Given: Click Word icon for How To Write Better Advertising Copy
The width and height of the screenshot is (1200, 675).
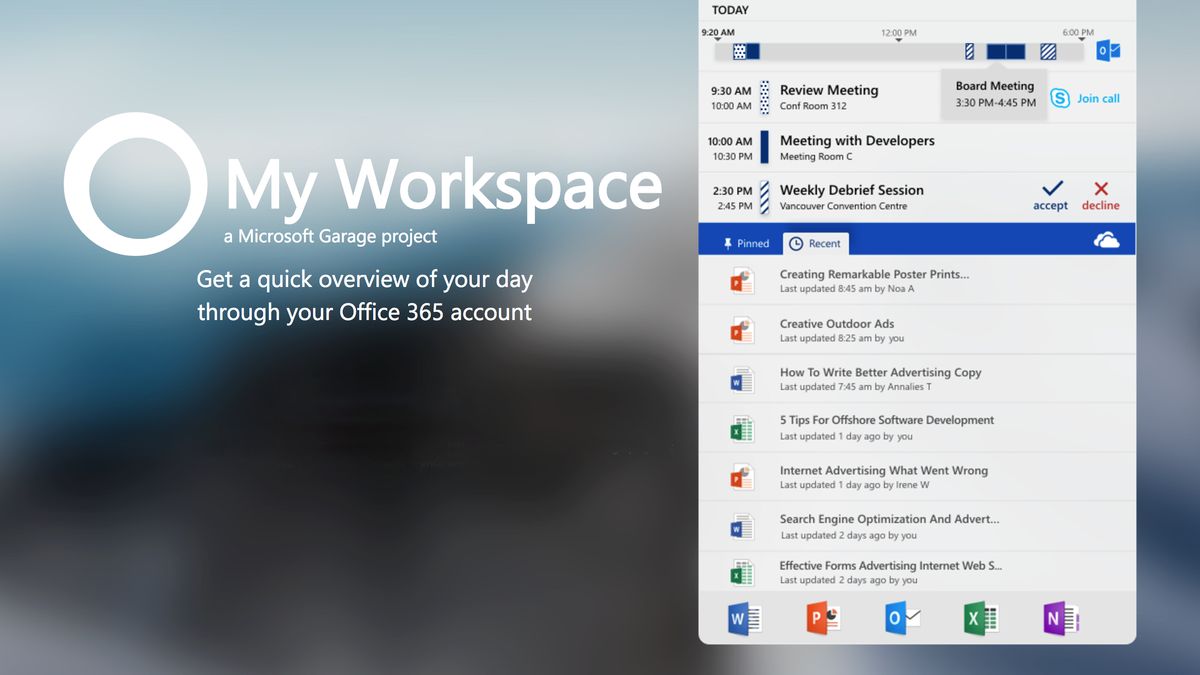Looking at the screenshot, I should tap(741, 380).
